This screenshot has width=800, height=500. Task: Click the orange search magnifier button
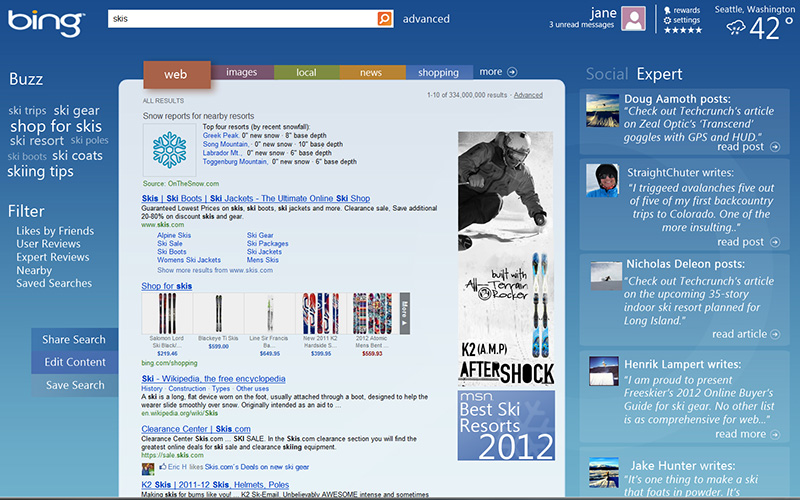[x=384, y=19]
